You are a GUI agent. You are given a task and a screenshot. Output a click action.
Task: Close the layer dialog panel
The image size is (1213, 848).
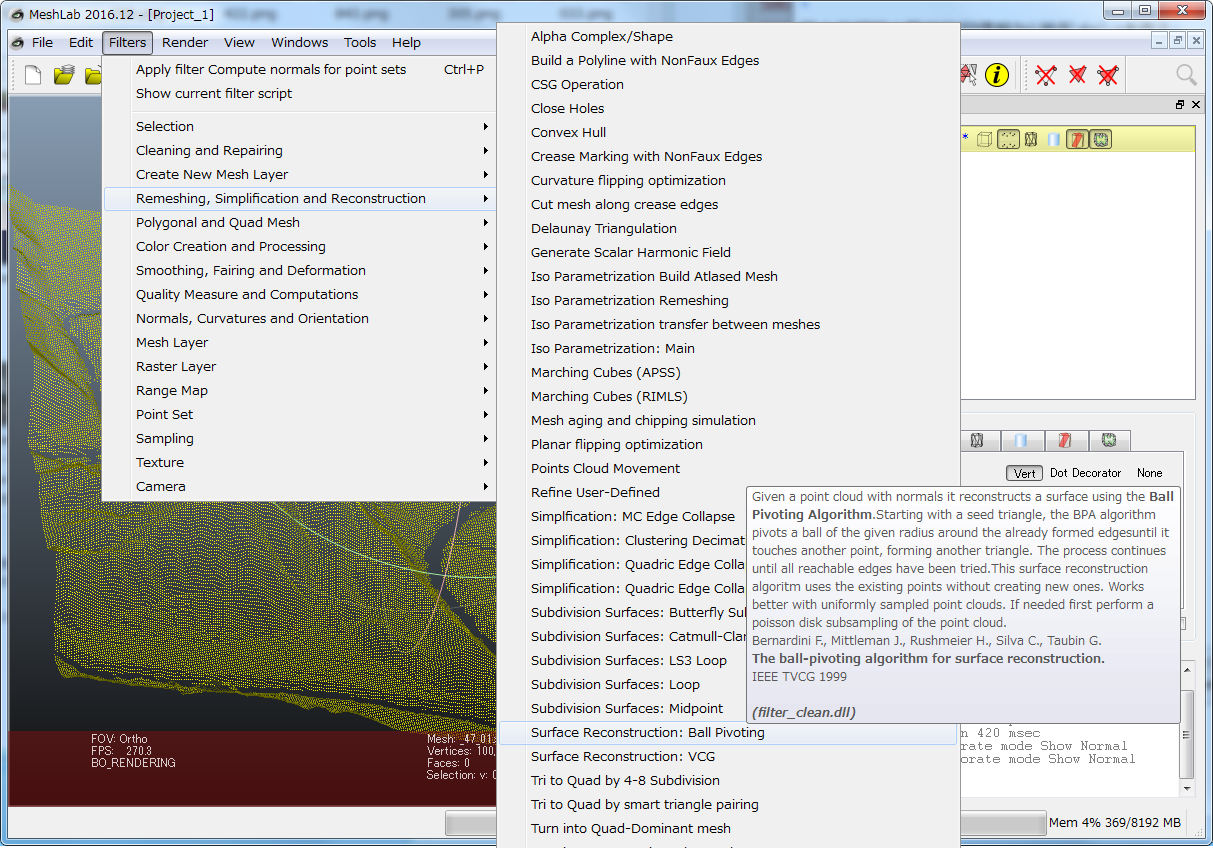pos(1194,105)
